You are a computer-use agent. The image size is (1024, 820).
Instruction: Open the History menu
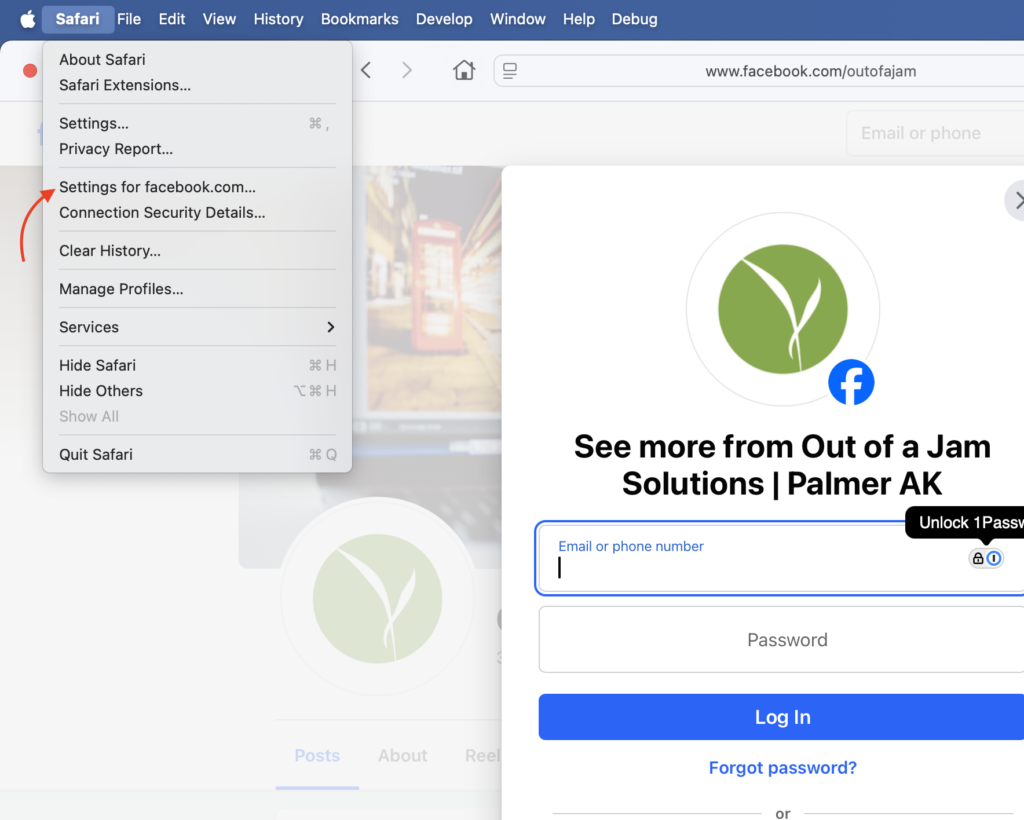[278, 19]
